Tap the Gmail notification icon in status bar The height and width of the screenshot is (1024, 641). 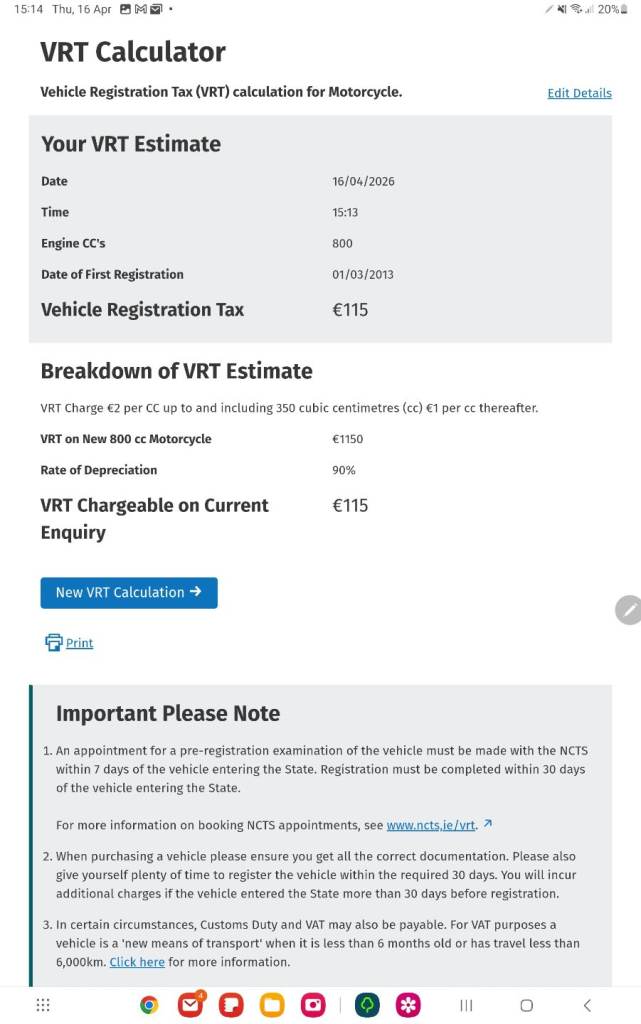tap(141, 9)
